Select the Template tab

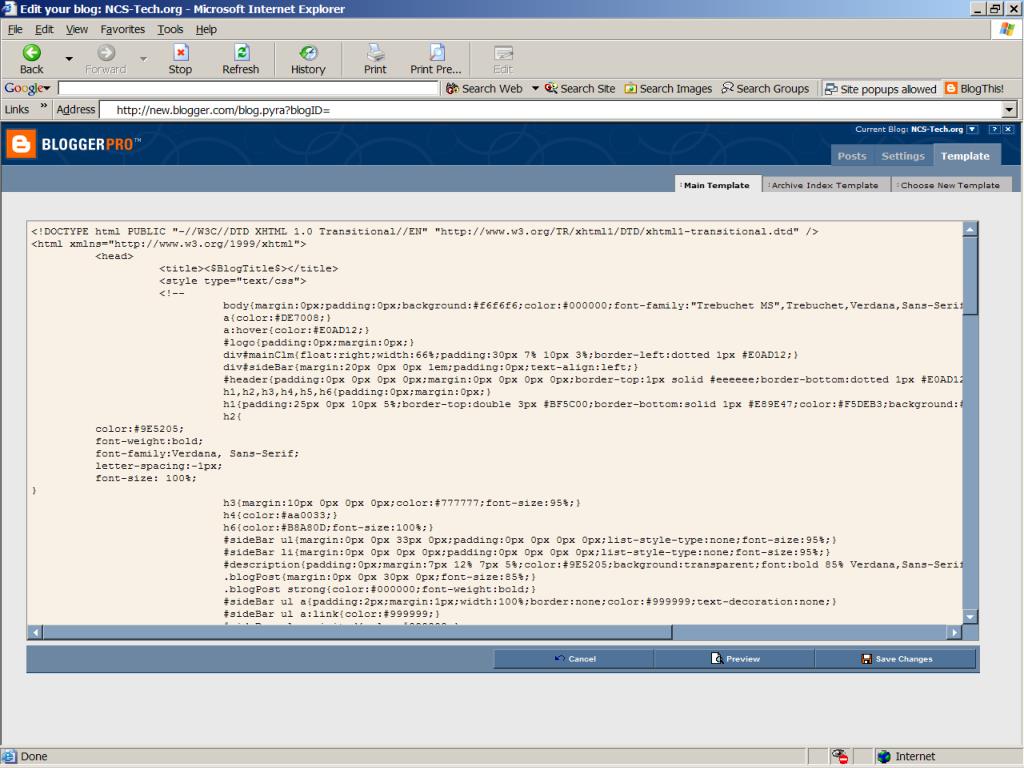pyautogui.click(x=965, y=156)
